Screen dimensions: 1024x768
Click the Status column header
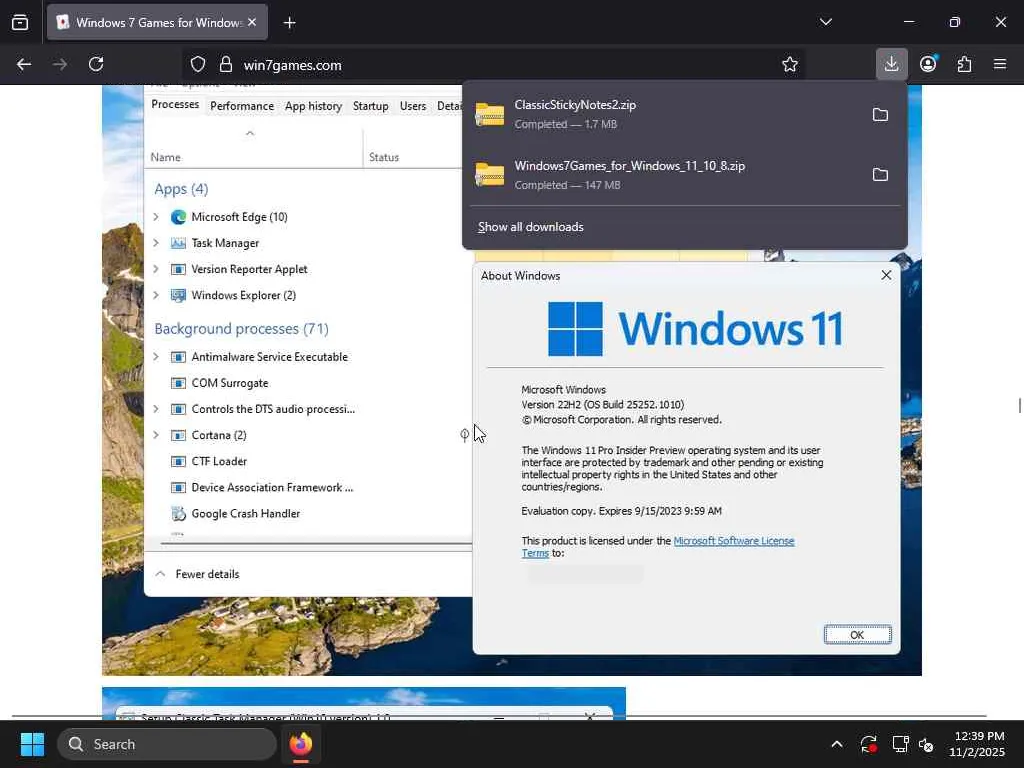point(384,157)
